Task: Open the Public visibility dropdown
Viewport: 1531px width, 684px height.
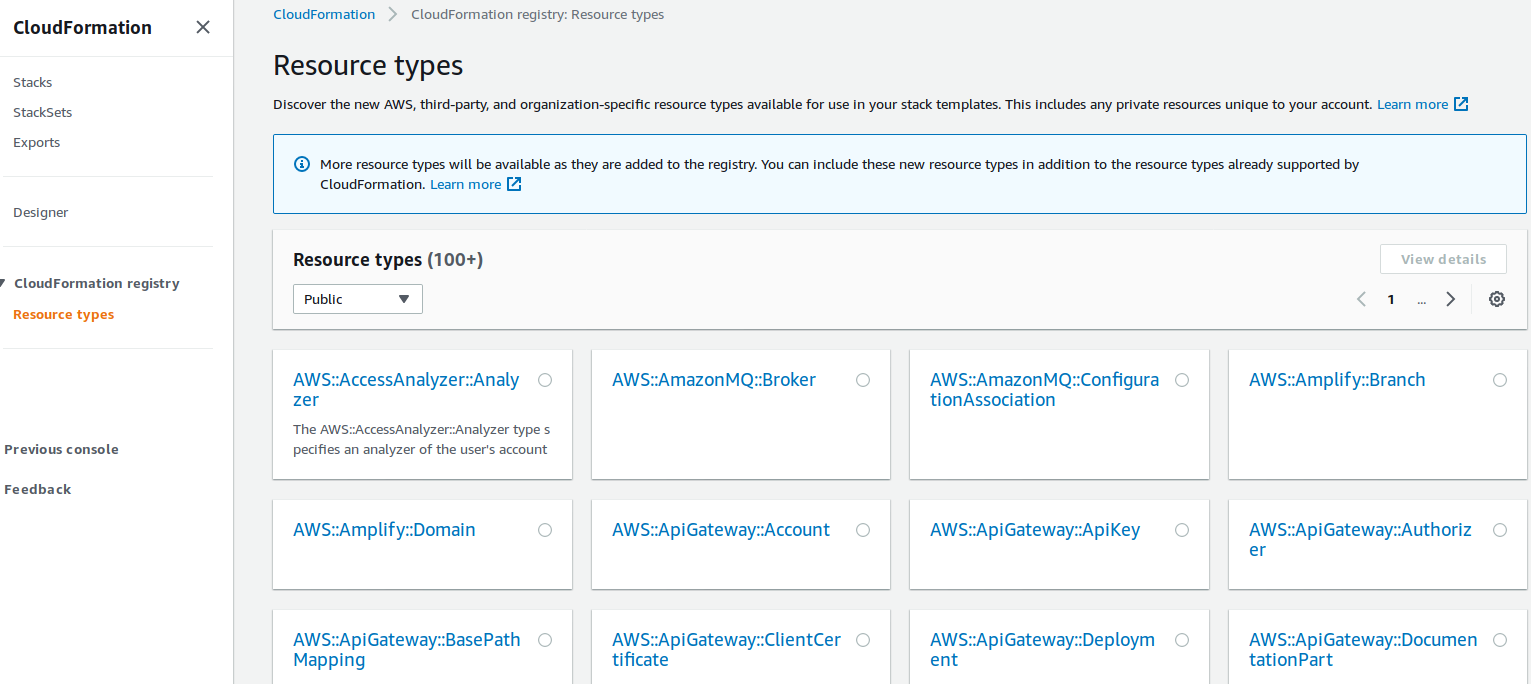Action: pos(357,298)
